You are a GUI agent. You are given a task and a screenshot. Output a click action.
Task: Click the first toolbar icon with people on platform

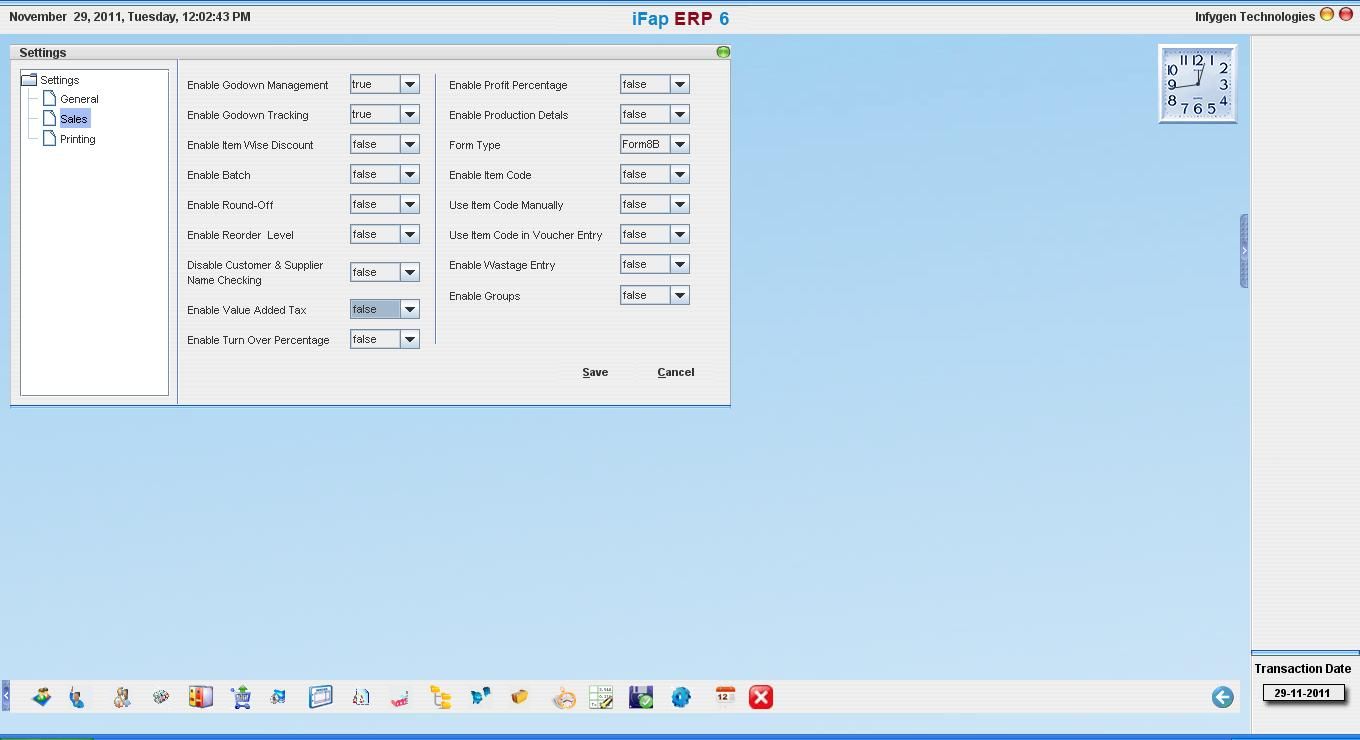pyautogui.click(x=41, y=697)
